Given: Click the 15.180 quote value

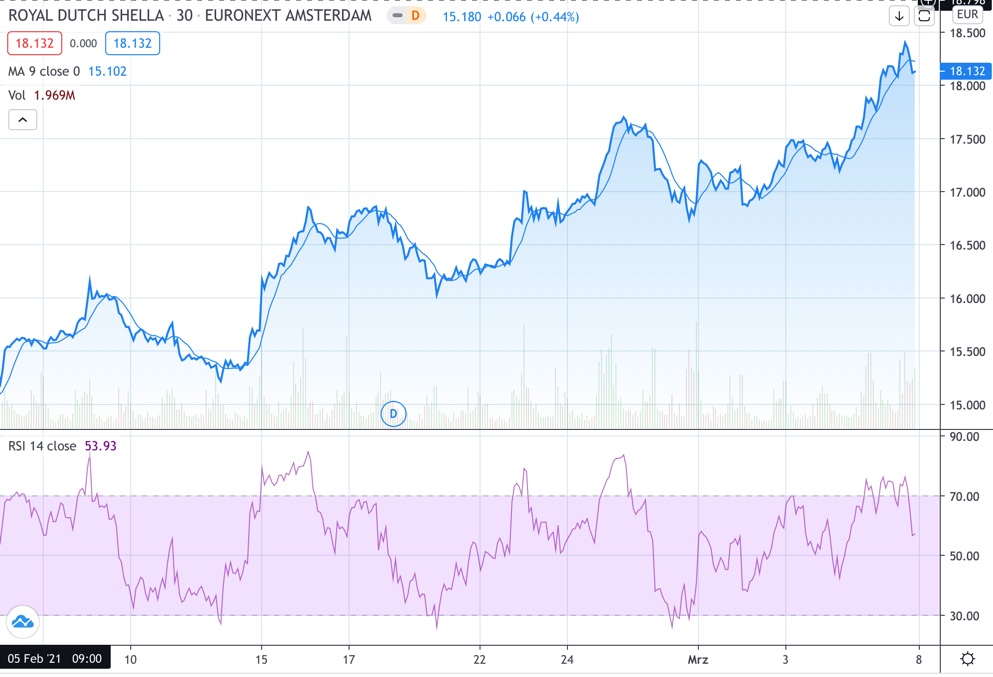Looking at the screenshot, I should (x=462, y=17).
